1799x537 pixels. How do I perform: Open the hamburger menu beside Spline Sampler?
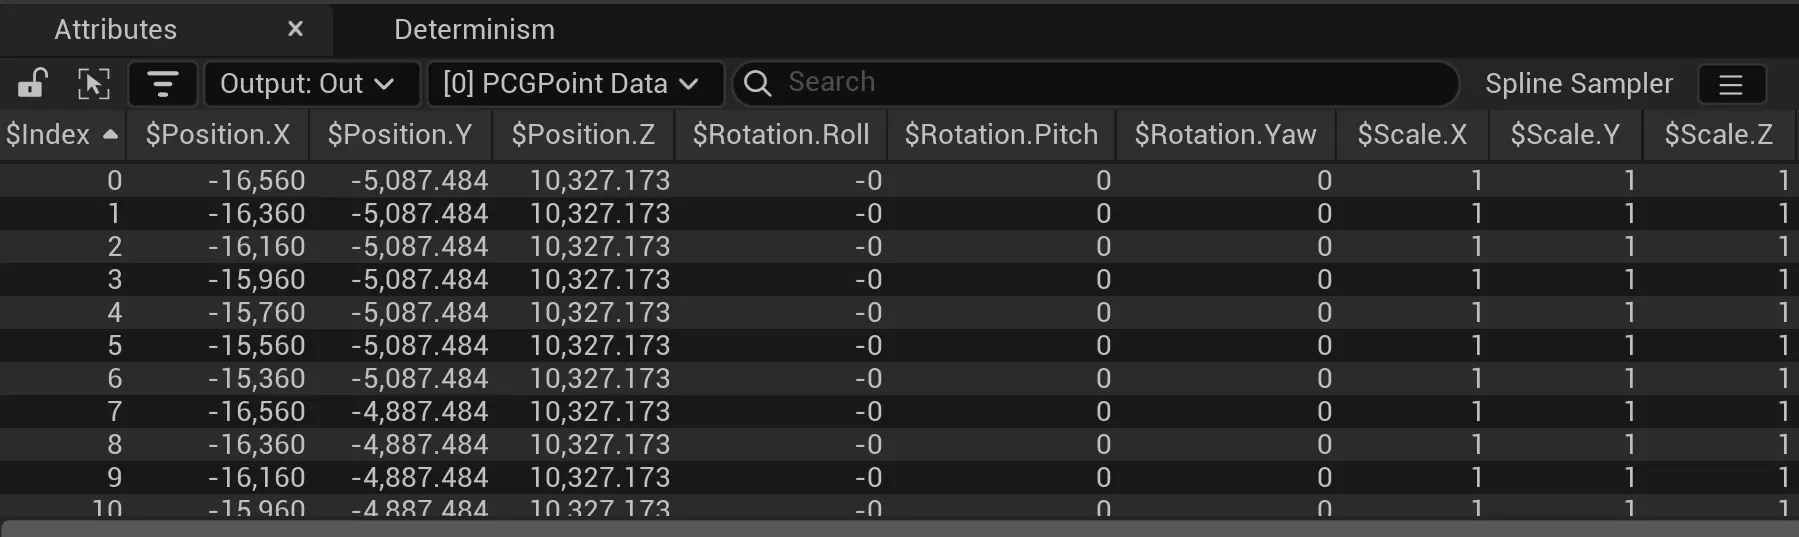tap(1731, 85)
